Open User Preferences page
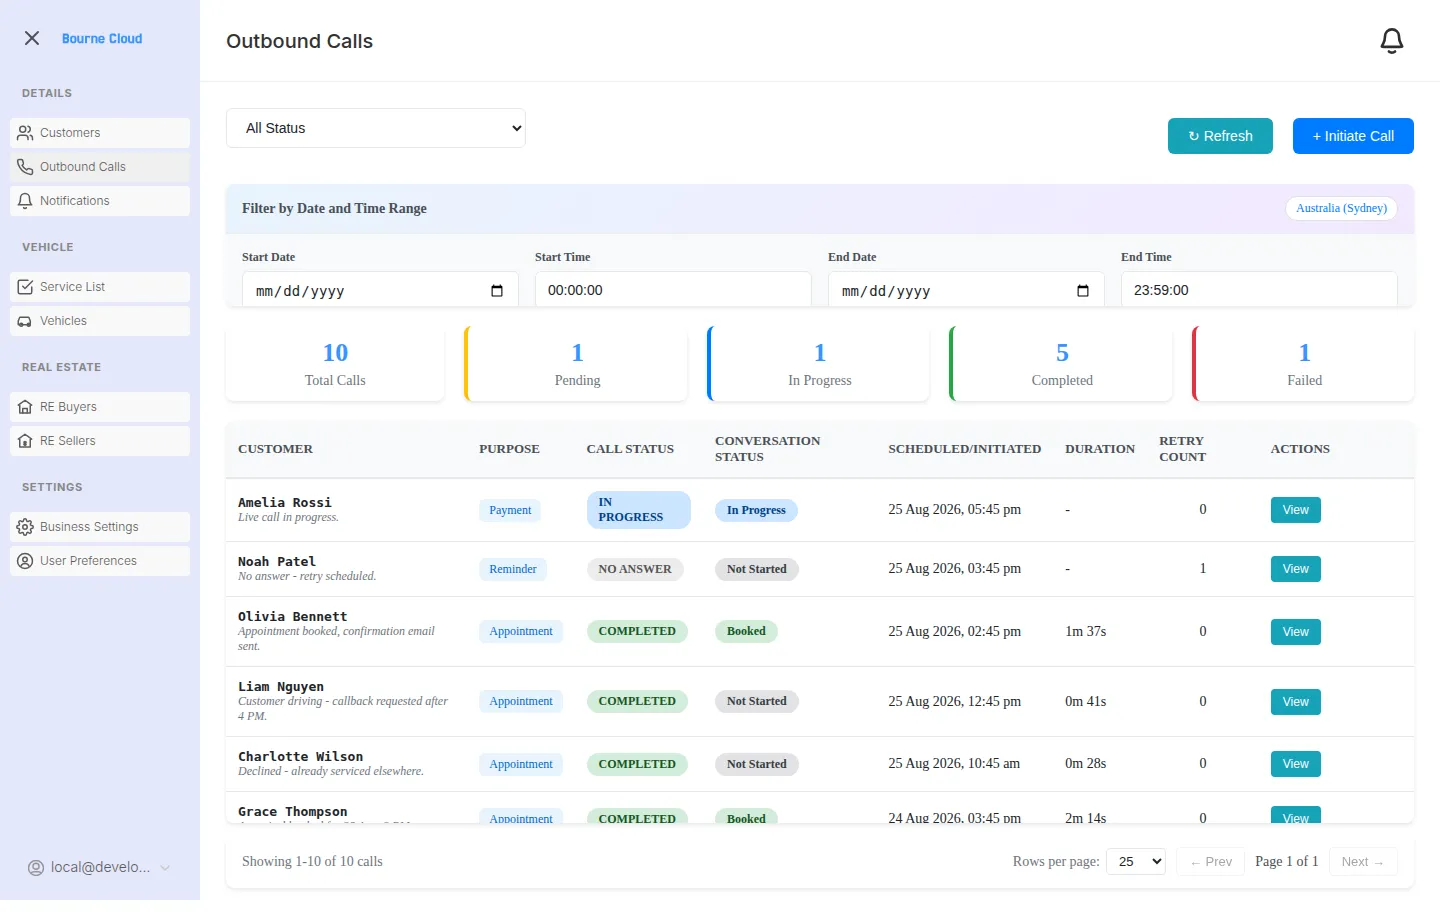This screenshot has height=914, width=1440. 100,561
